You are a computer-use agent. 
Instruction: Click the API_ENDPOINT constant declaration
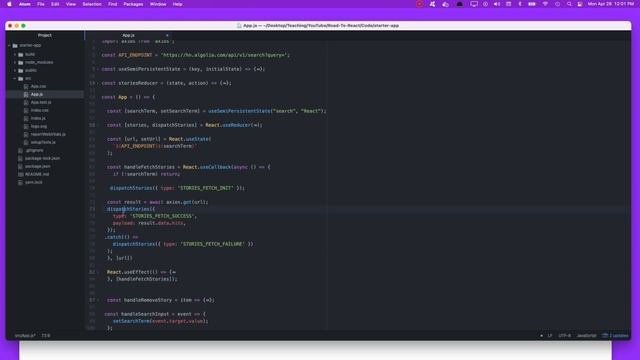[x=135, y=55]
